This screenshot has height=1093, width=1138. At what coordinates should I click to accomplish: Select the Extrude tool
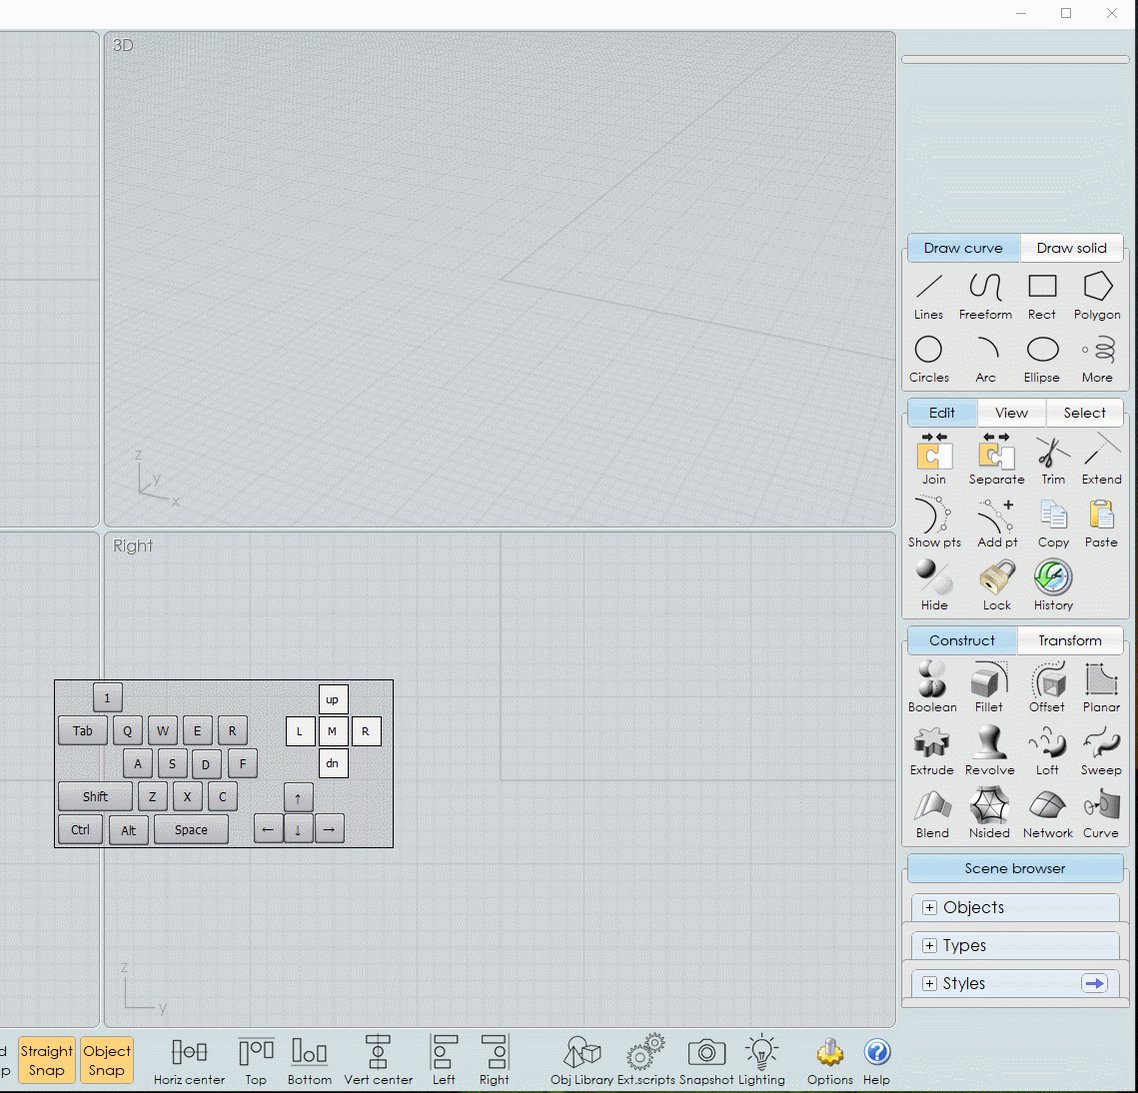coord(931,747)
